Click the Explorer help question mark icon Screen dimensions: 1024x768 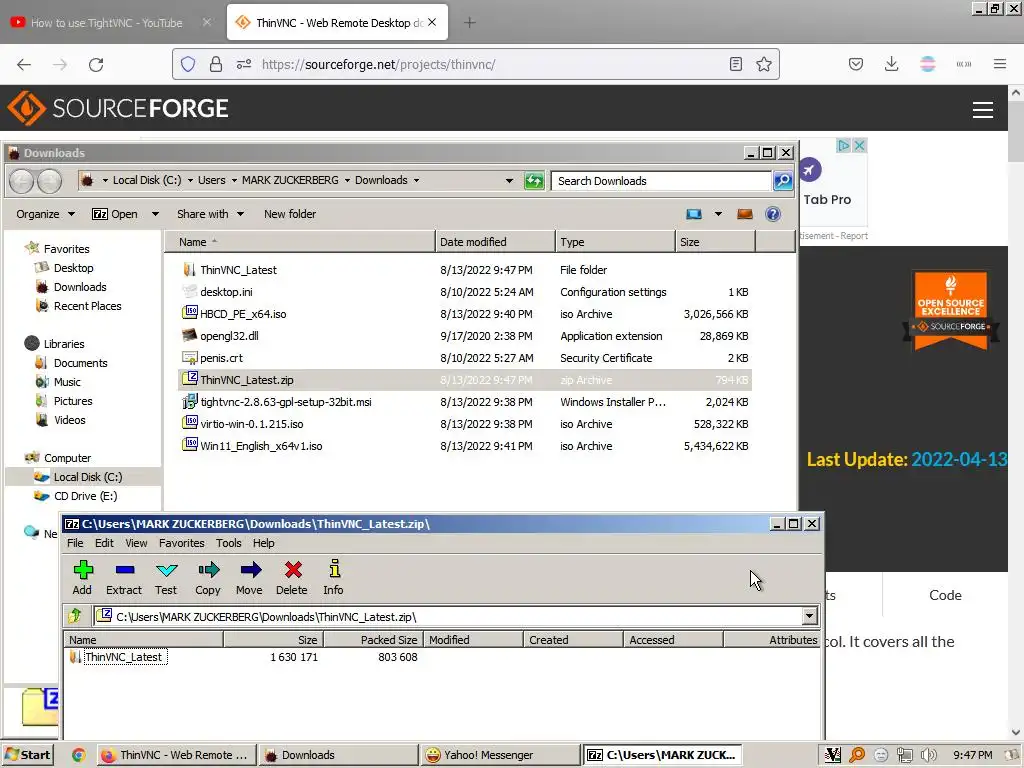point(773,214)
